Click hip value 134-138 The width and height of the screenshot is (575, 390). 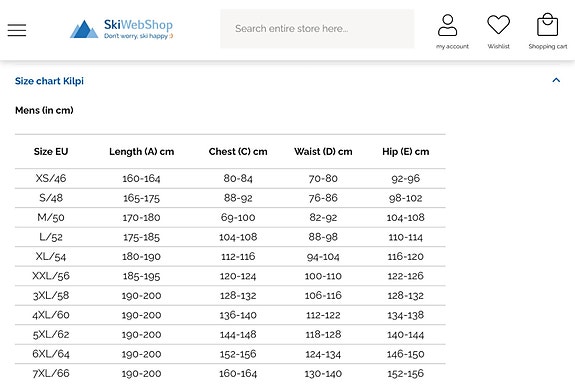[406, 315]
